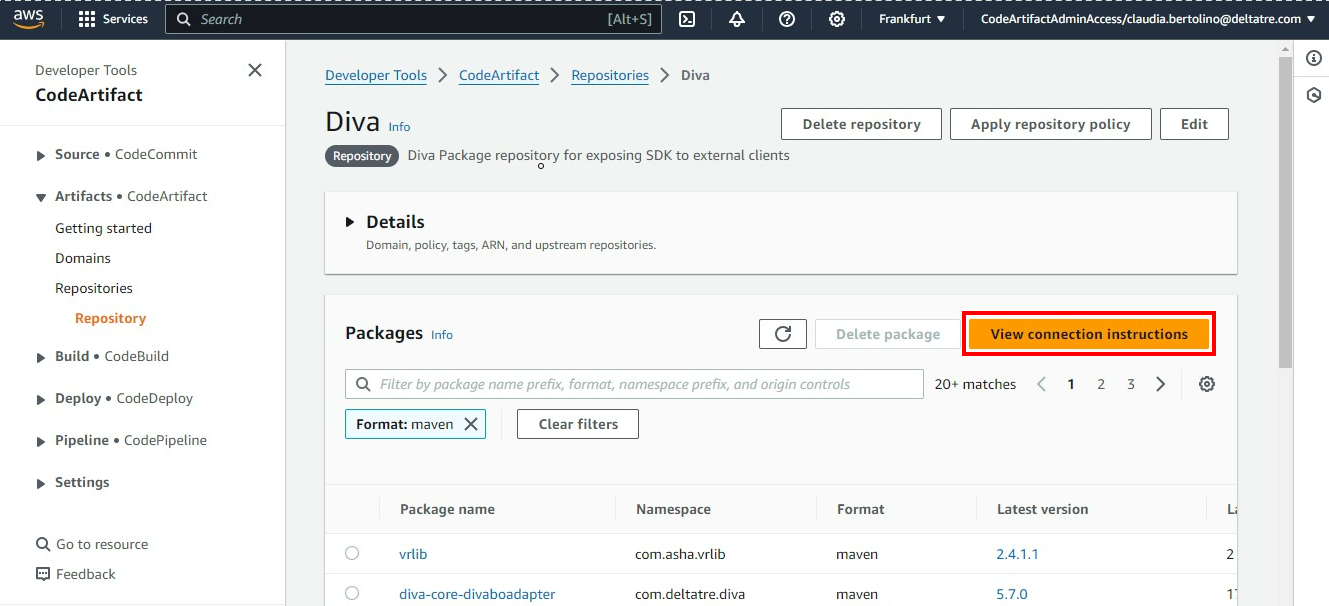Open the AWS home logo
The width and height of the screenshot is (1329, 606).
click(29, 19)
